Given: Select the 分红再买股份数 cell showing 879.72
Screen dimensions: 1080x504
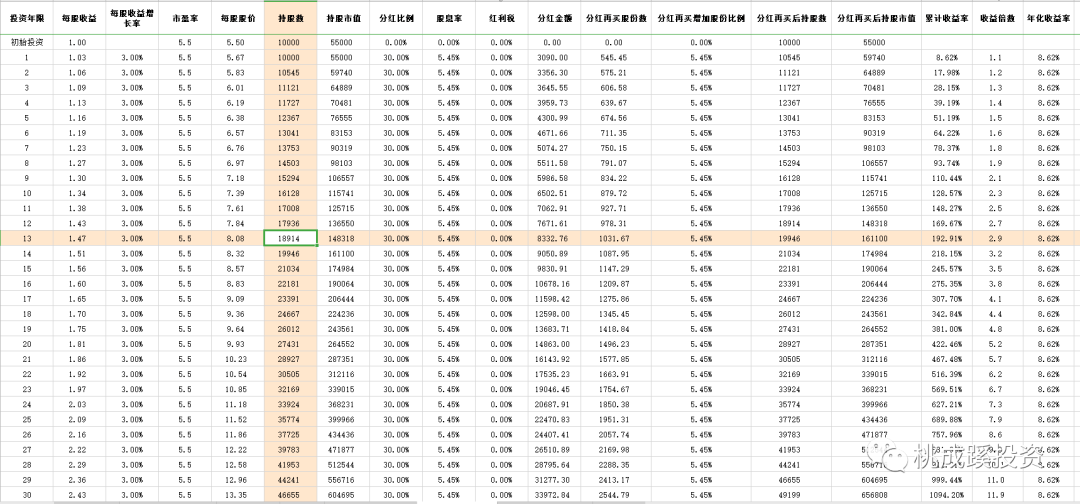Looking at the screenshot, I should pyautogui.click(x=614, y=192).
